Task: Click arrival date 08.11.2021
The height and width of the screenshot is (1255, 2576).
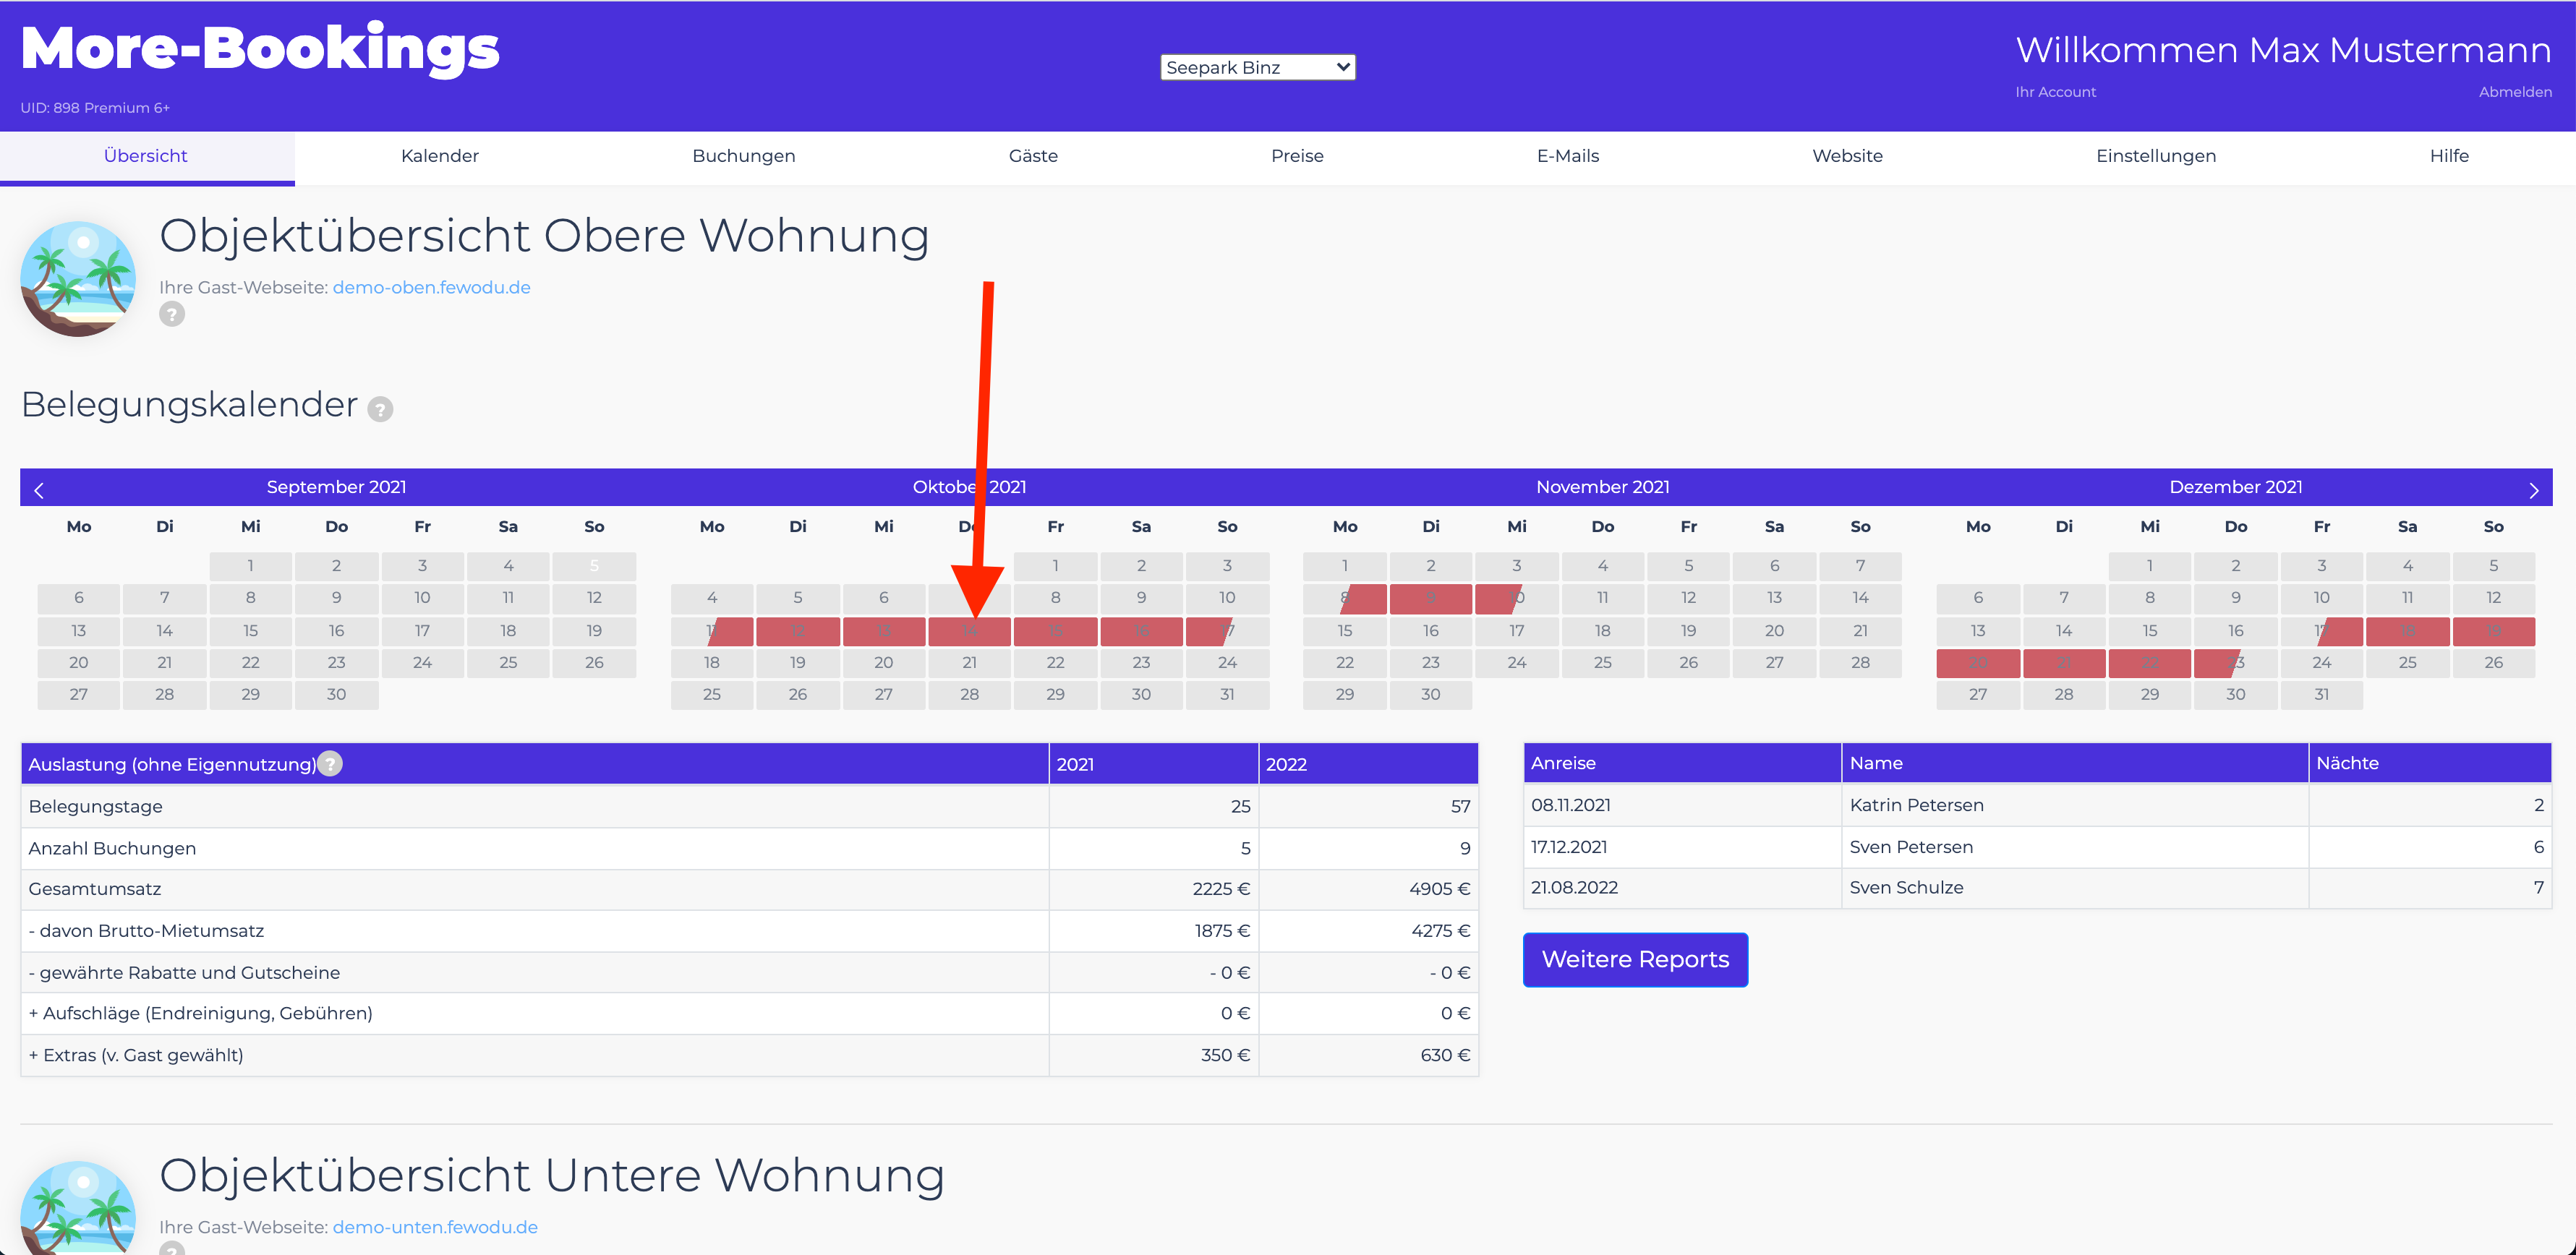Action: 1571,805
